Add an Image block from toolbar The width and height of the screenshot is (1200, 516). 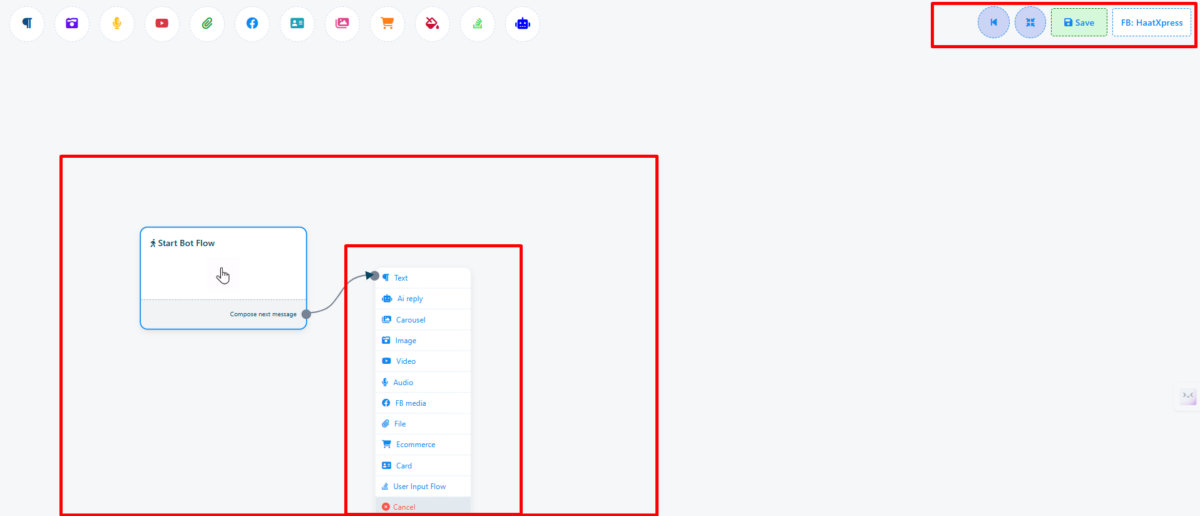72,23
